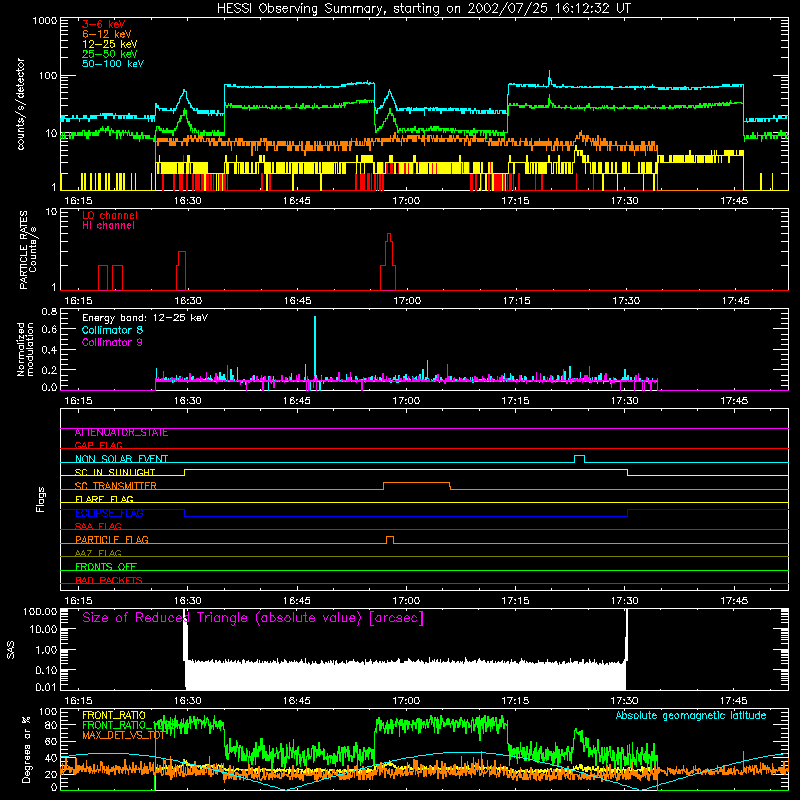Select the cyan 50-100 keV legend entry
The image size is (800, 800).
coord(113,64)
